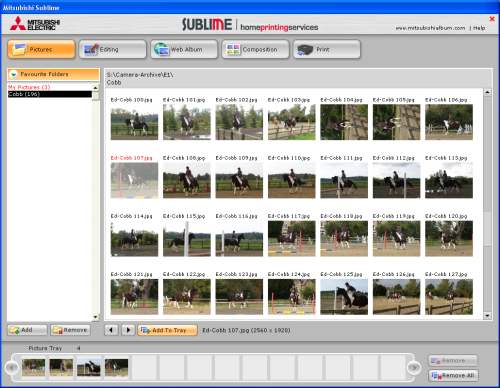The image size is (500, 388).
Task: Select third picture in Picture Tray
Action: pos(89,367)
